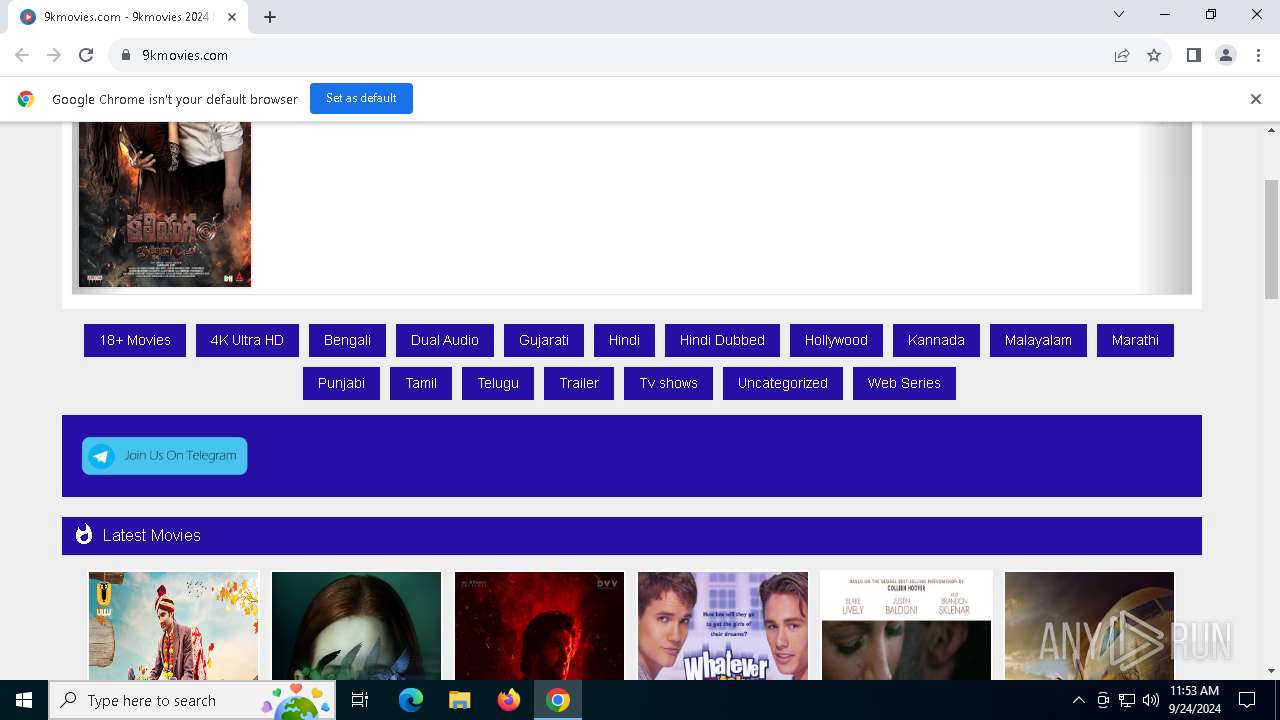Screen dimensions: 1280x720
Task: Set Chrome as default browser
Action: coord(361,98)
